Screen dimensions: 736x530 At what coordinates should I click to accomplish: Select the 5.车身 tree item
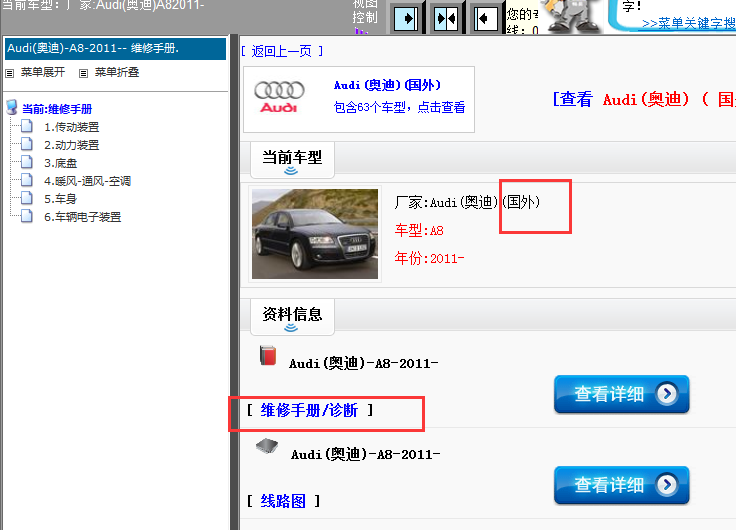60,199
